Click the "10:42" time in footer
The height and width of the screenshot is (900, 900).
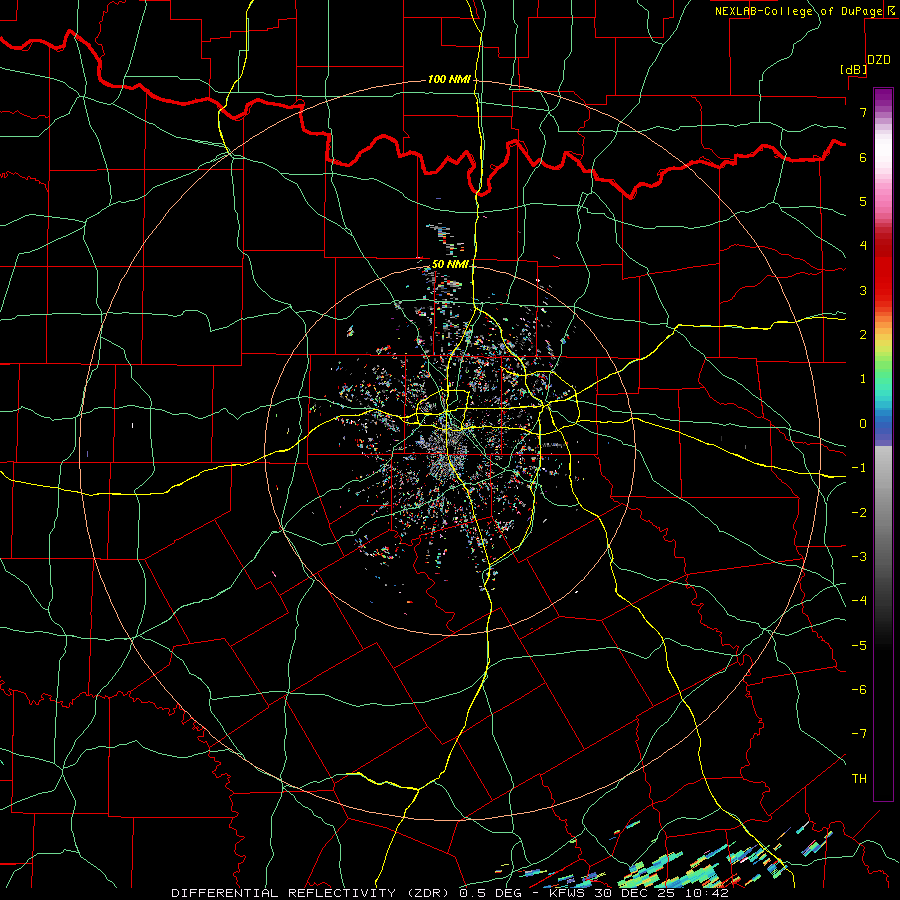(705, 893)
